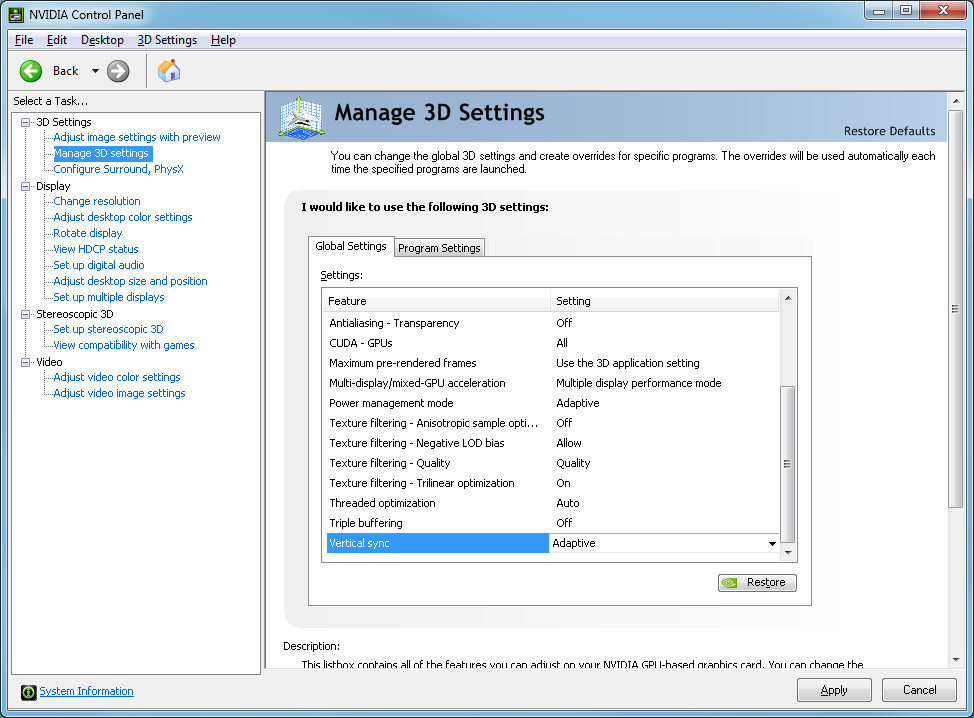Collapse the Stereoscopic 3D tree node

[25, 314]
